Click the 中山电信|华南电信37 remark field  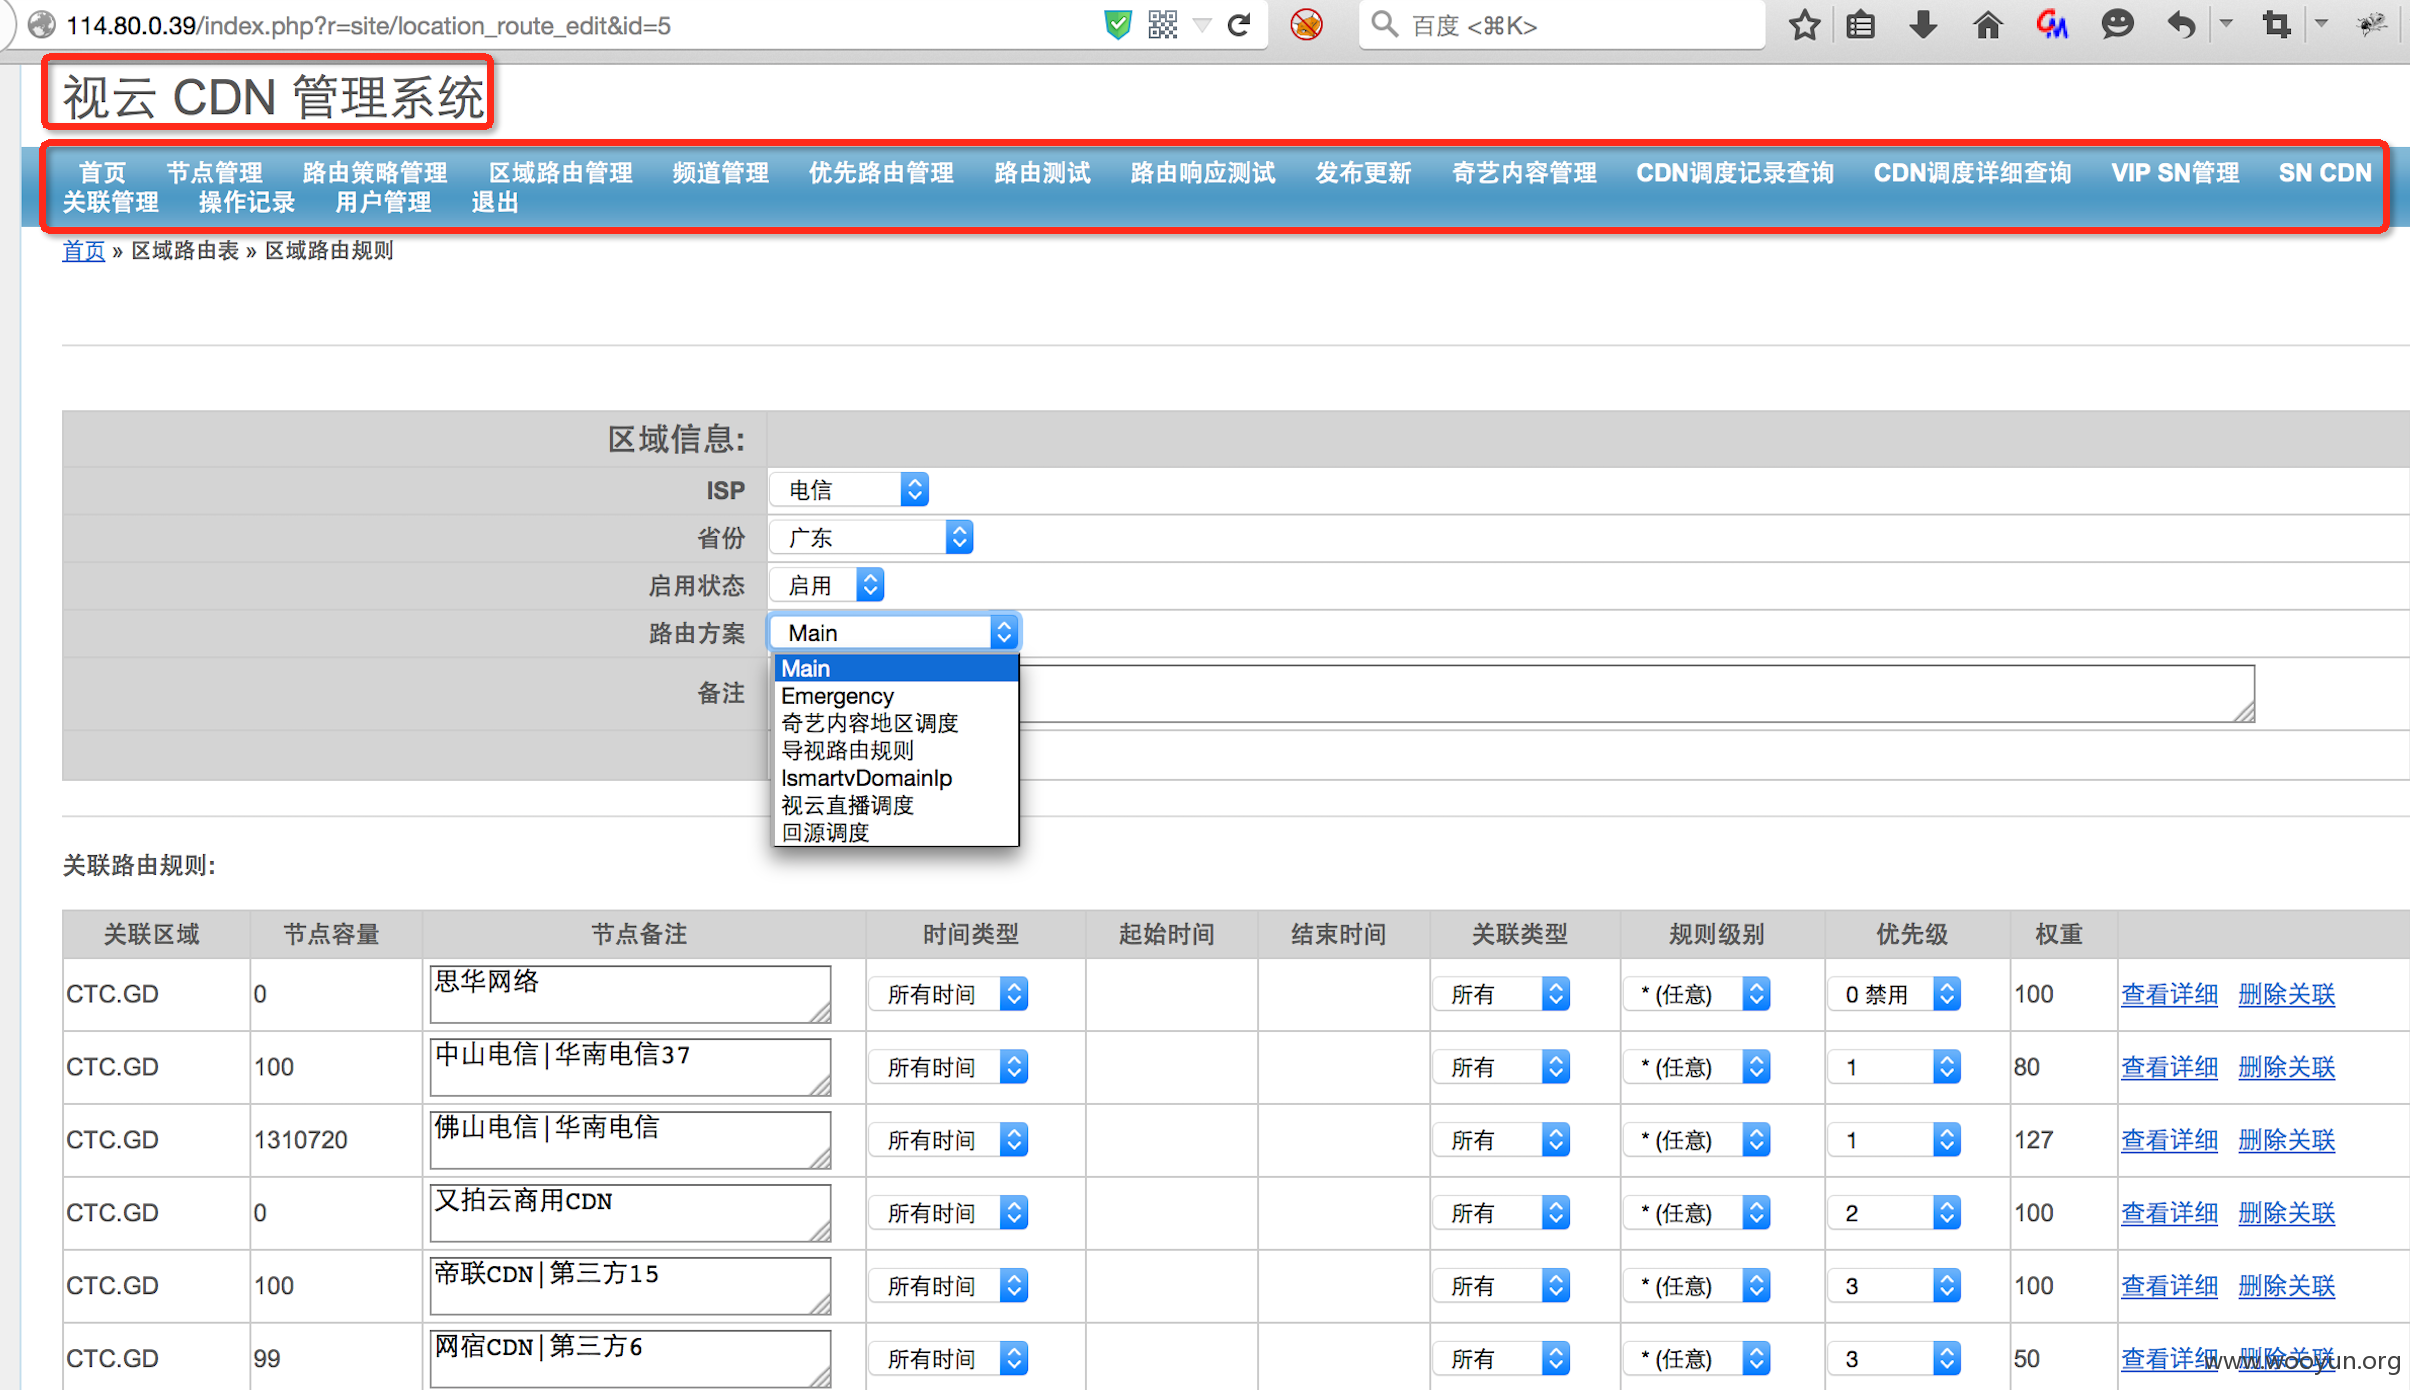pos(630,1067)
